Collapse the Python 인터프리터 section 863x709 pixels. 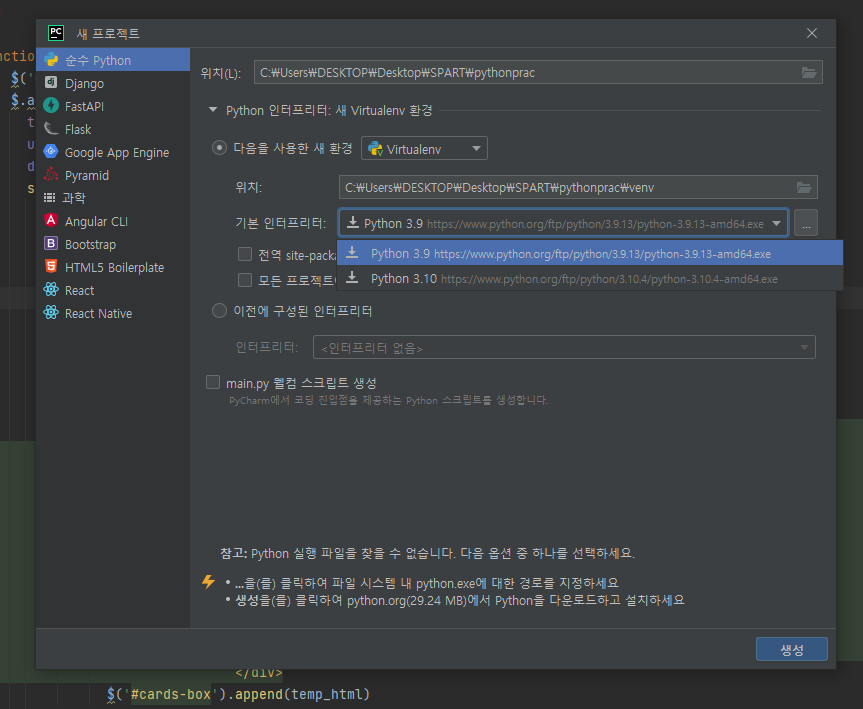click(x=213, y=110)
